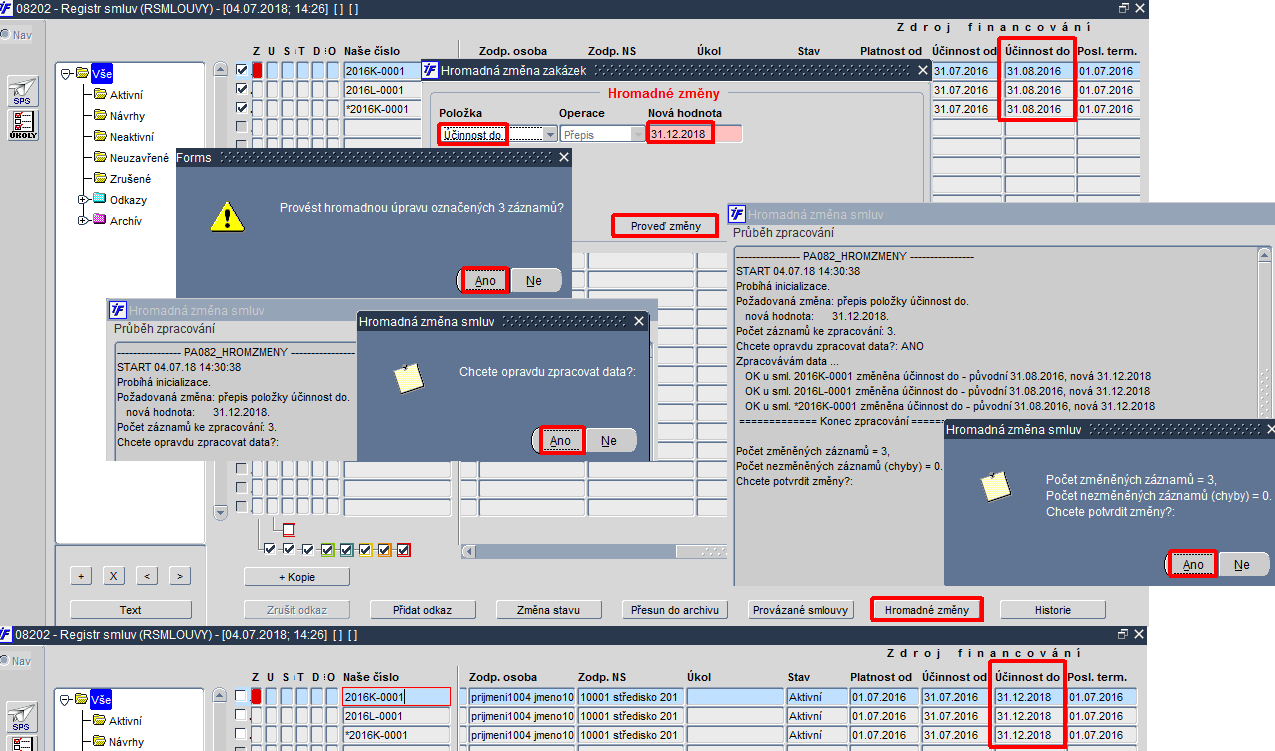The width and height of the screenshot is (1275, 751).
Task: Uncheck the checkbox for row 2016K-0001 in upper window
Action: pos(241,71)
